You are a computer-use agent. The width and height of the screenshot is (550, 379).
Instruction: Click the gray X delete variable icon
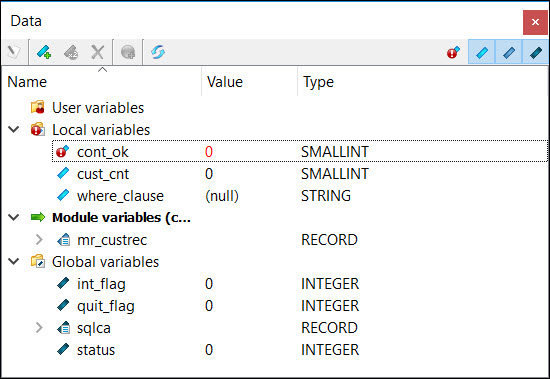coord(97,53)
